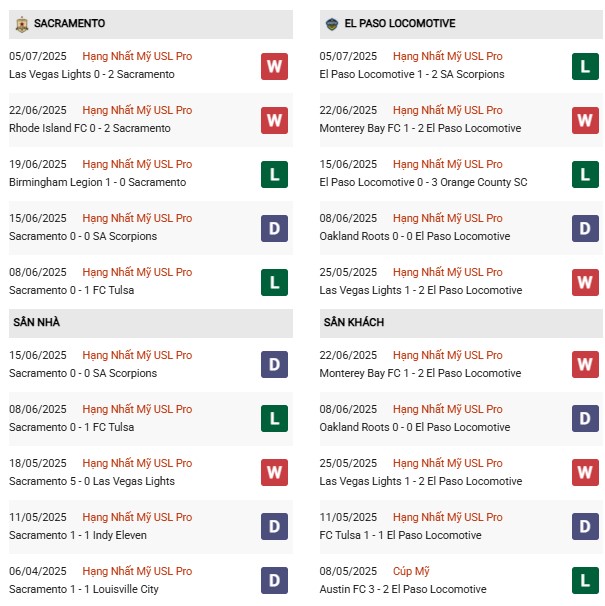
Task: Click the L badge for El Paso Locomotive 0 - 3 Orange County SC
Action: click(x=585, y=174)
